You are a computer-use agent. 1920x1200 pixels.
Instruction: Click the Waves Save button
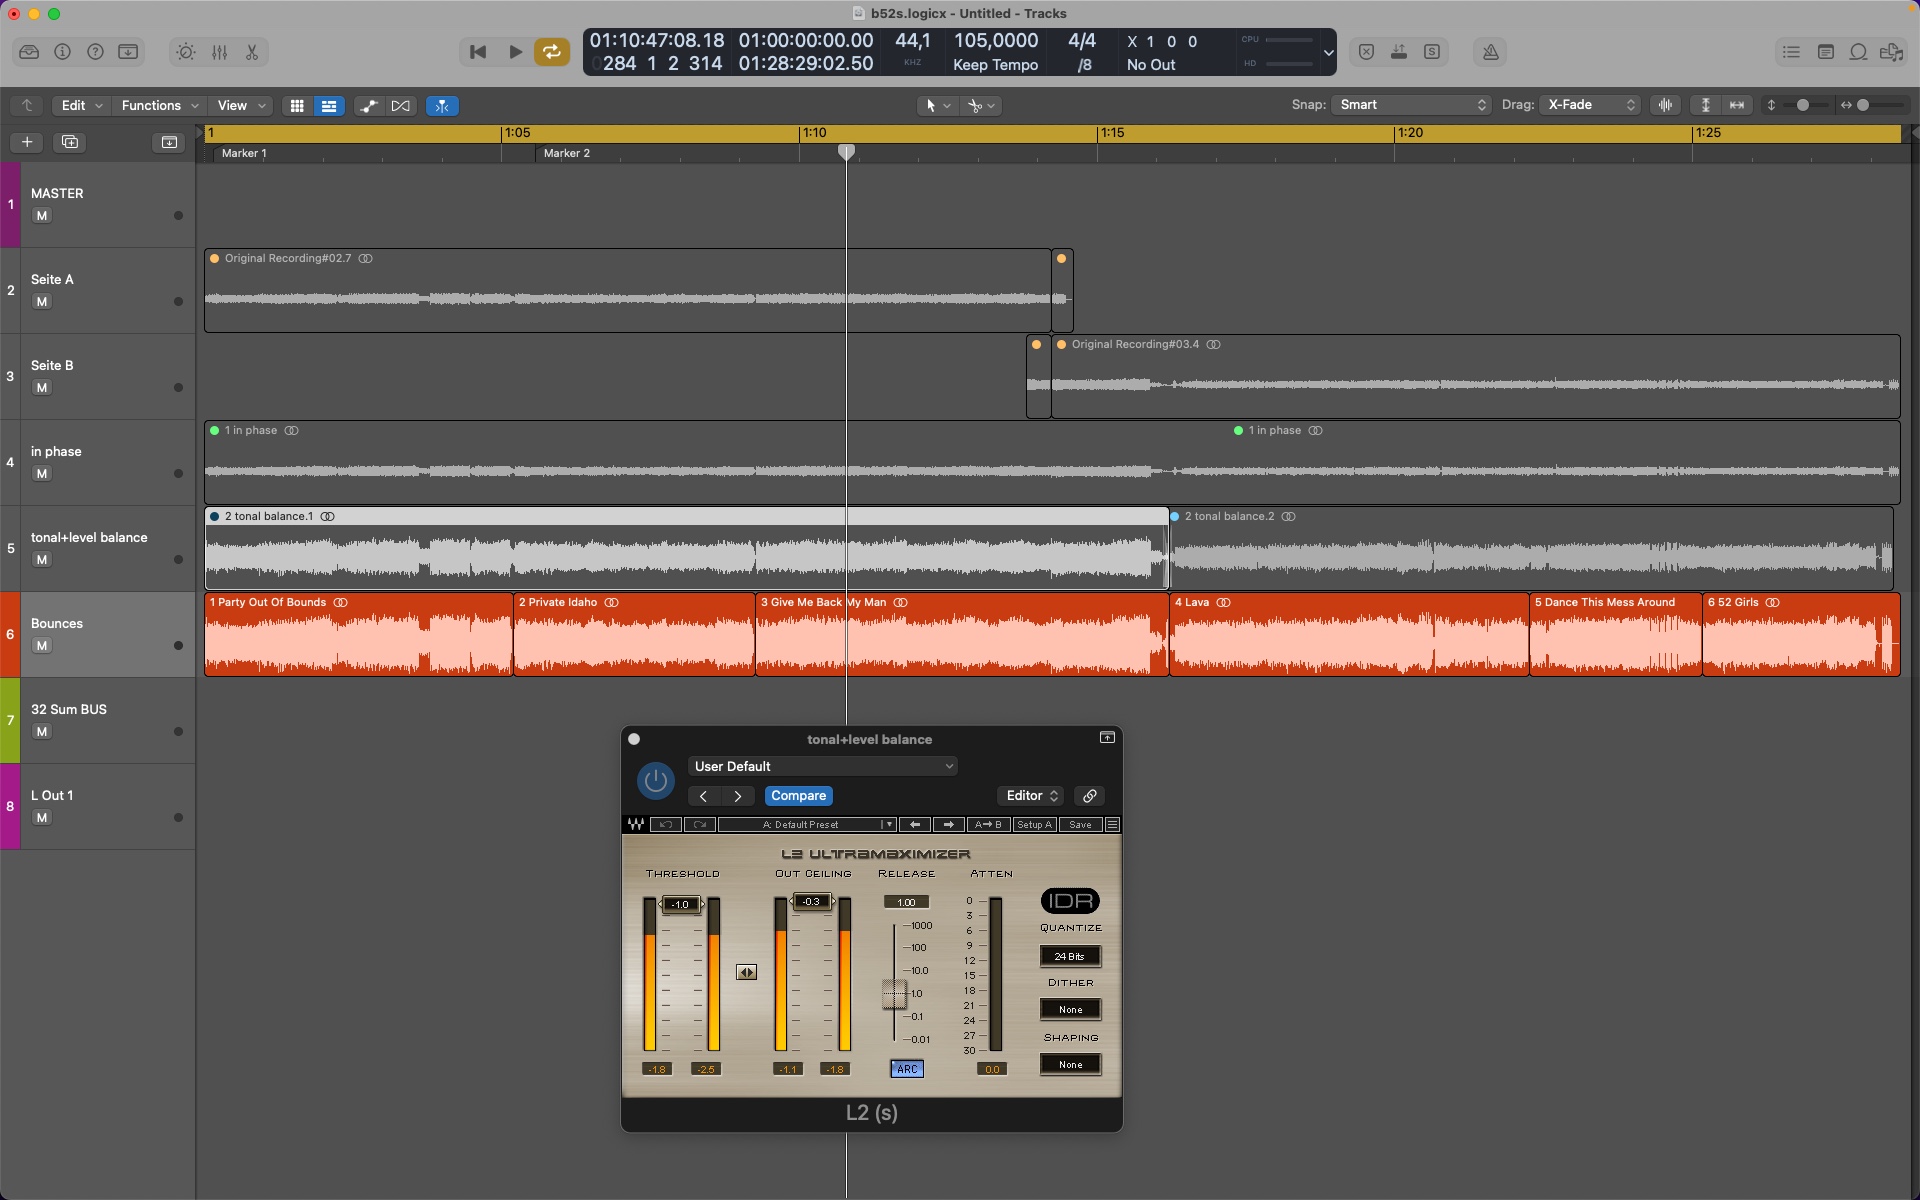(x=1080, y=825)
